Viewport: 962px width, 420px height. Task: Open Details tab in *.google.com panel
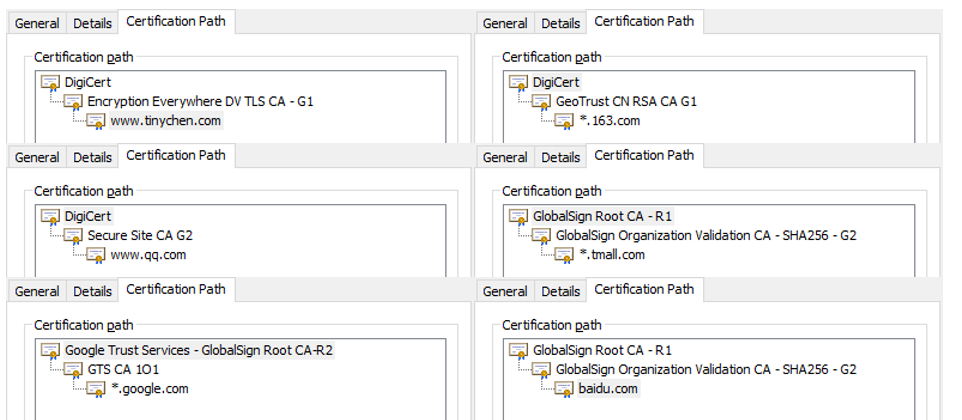pos(93,291)
